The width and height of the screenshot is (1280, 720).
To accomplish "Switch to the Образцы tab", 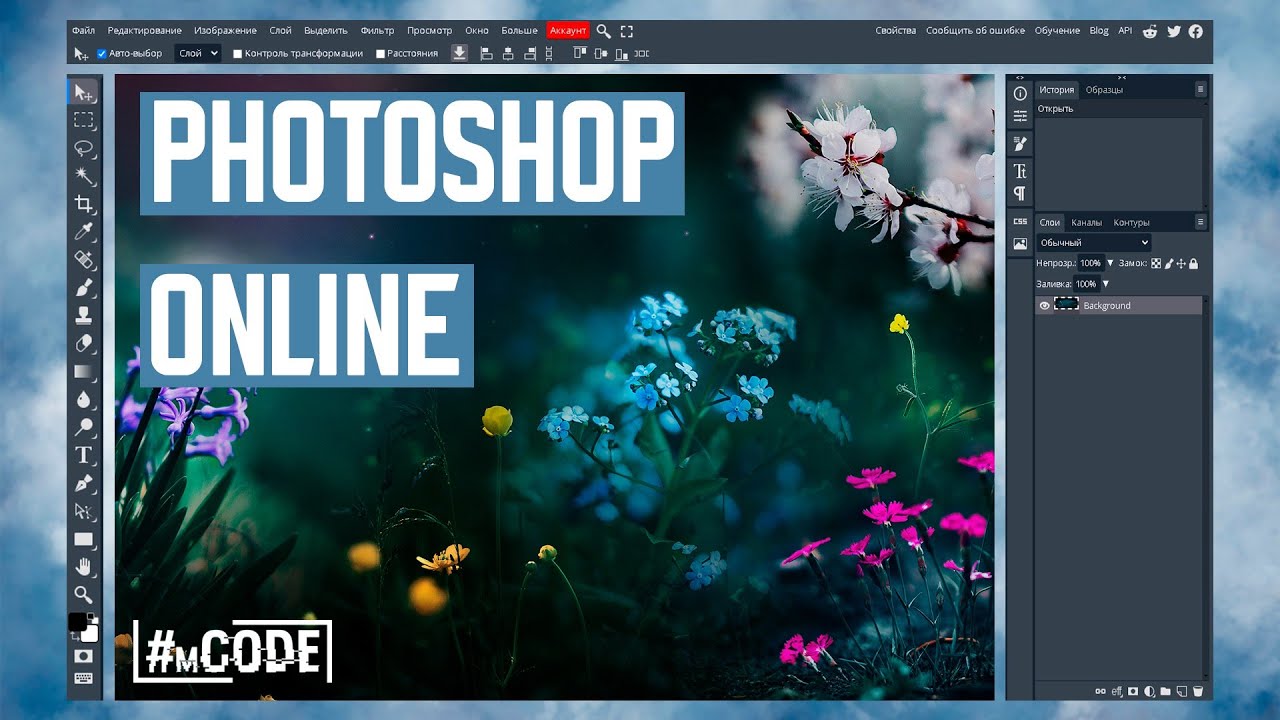I will click(1104, 90).
